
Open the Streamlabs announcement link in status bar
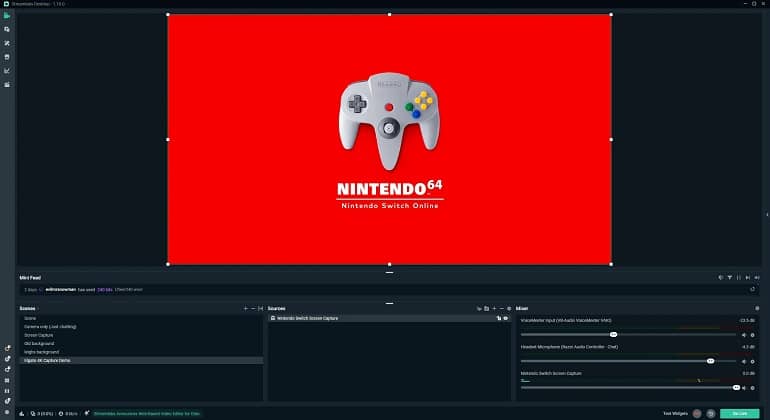point(147,414)
